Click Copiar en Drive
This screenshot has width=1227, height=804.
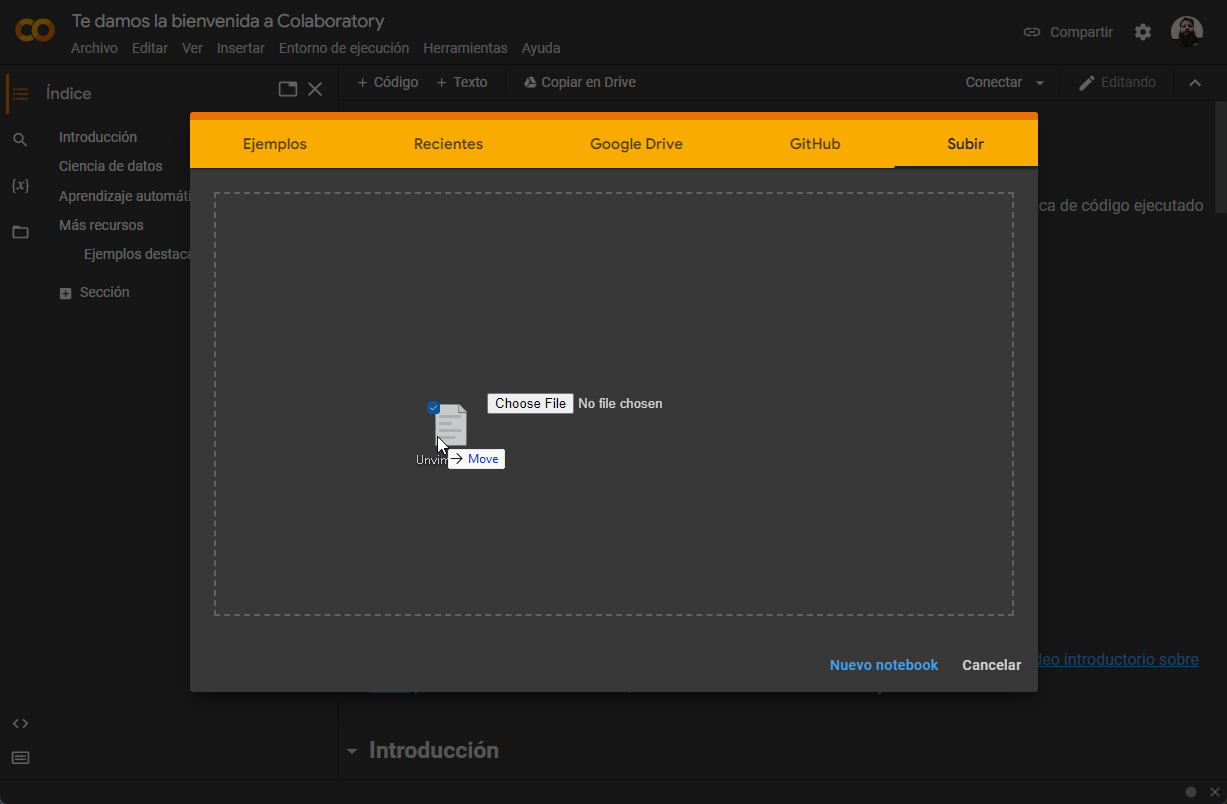pos(580,82)
